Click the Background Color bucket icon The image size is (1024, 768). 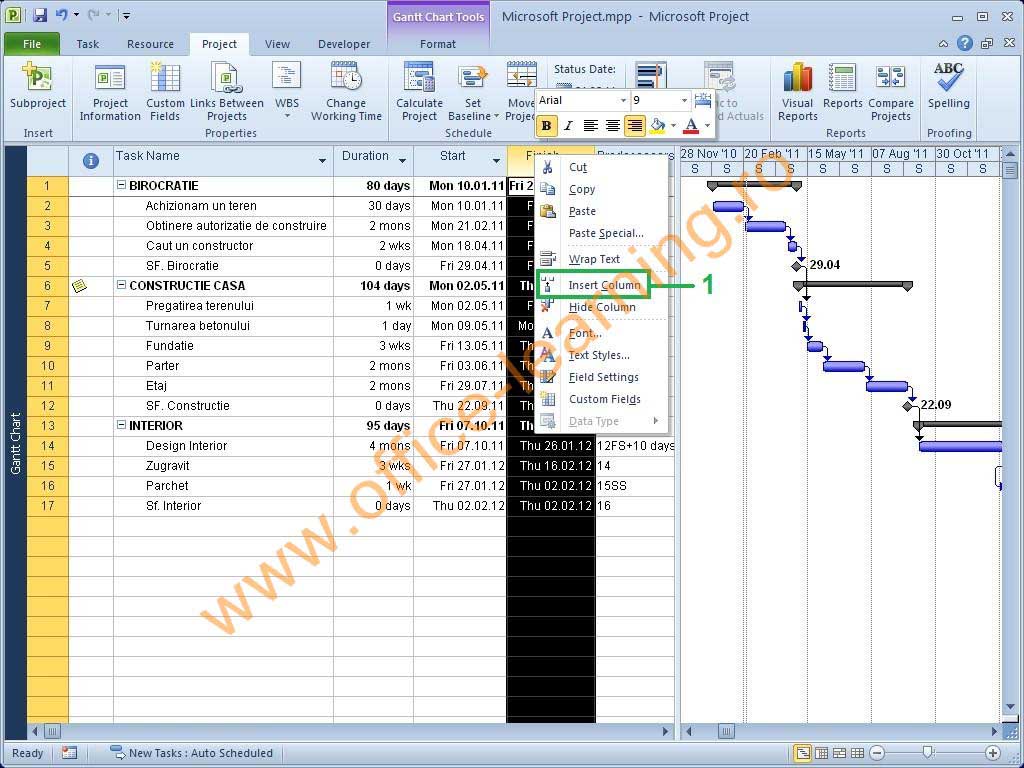658,125
